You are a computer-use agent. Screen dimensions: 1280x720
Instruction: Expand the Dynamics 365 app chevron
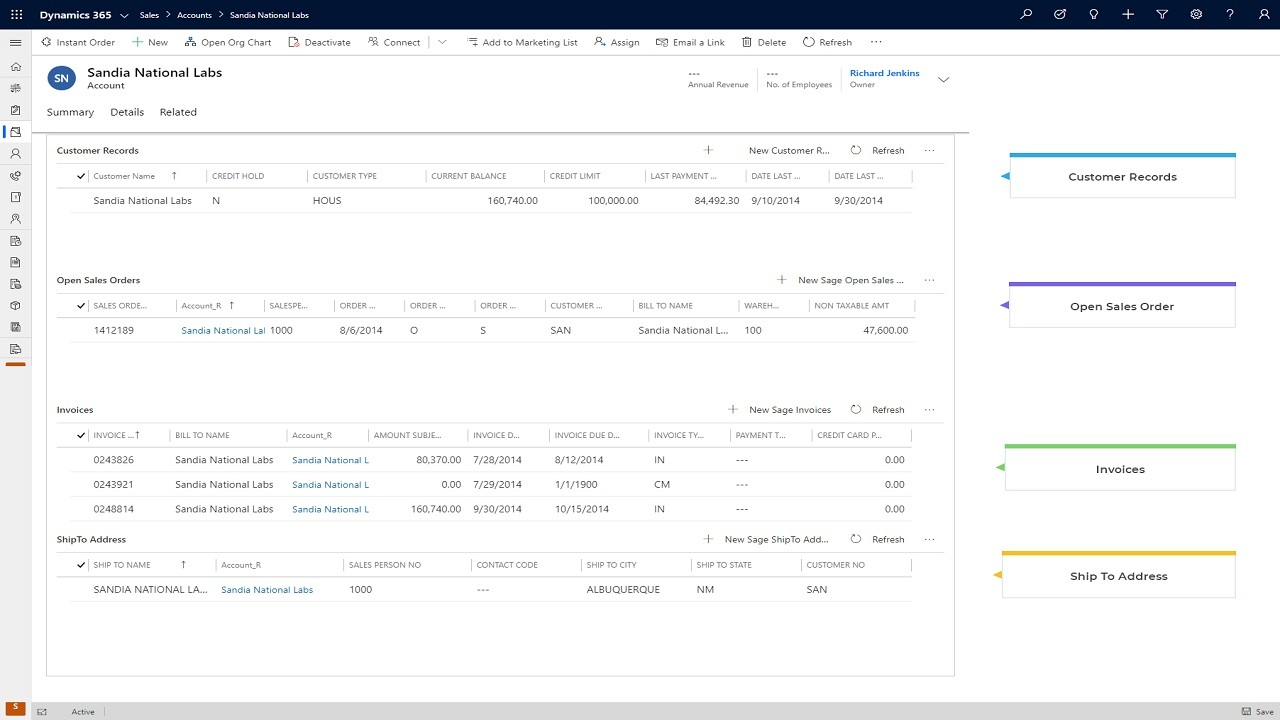(x=123, y=14)
